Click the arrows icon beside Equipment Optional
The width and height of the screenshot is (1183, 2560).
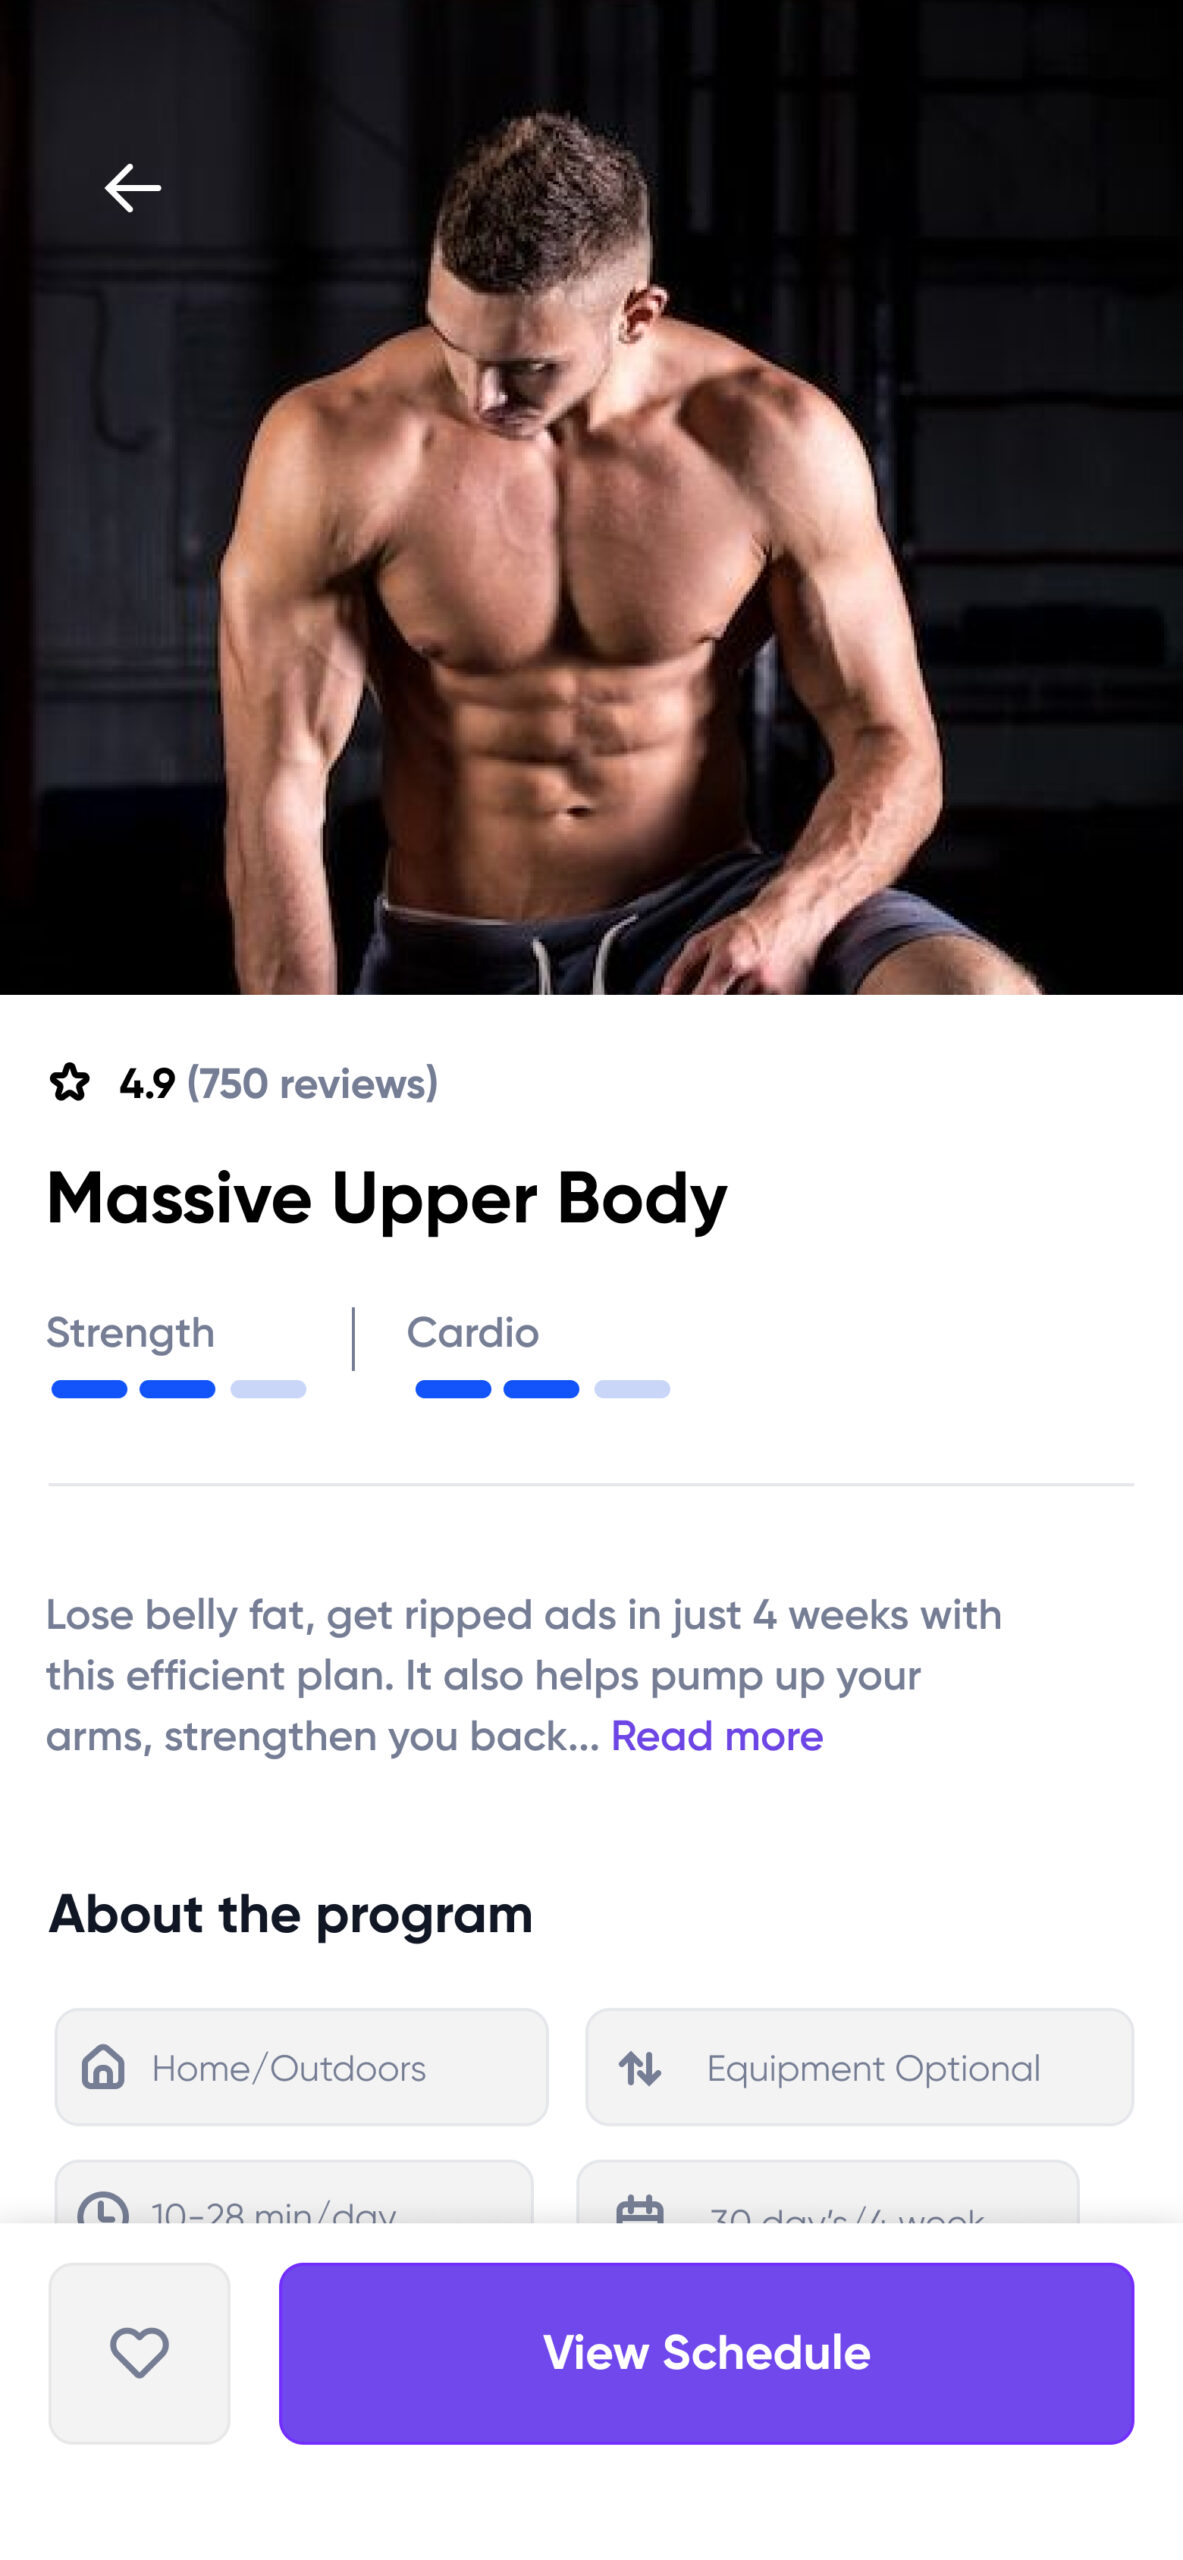pyautogui.click(x=640, y=2067)
